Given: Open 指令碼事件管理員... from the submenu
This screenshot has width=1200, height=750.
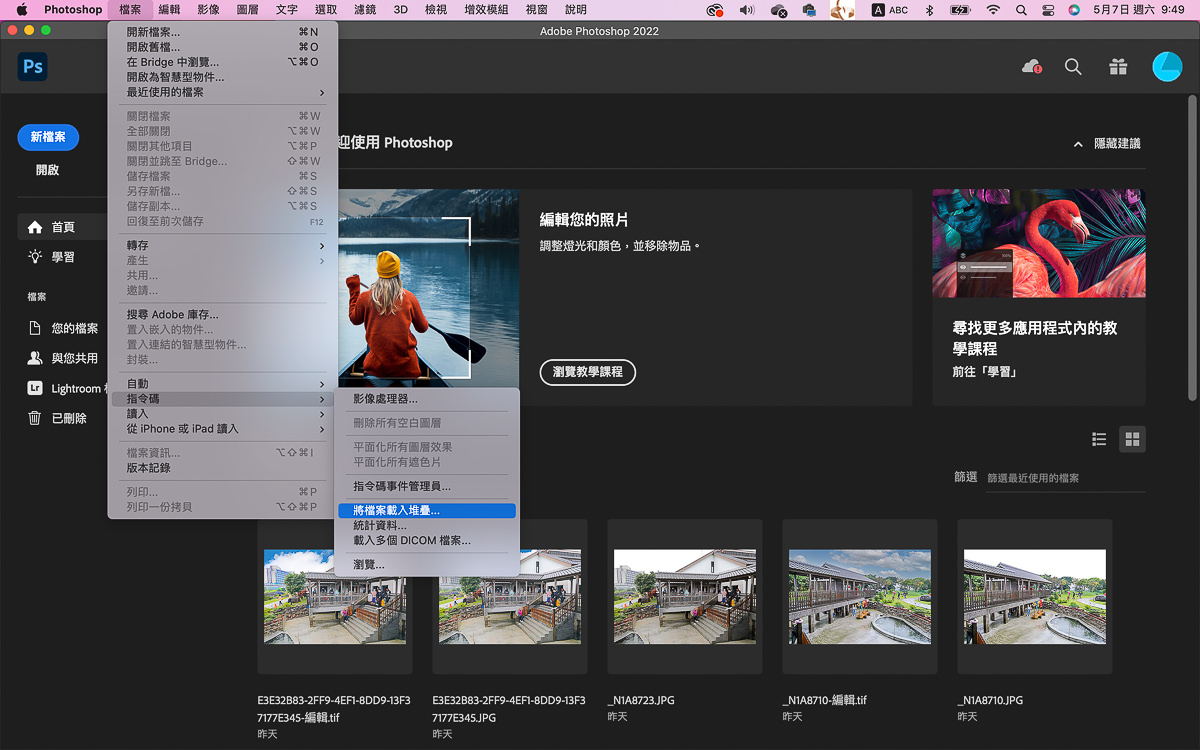Looking at the screenshot, I should tap(427, 487).
